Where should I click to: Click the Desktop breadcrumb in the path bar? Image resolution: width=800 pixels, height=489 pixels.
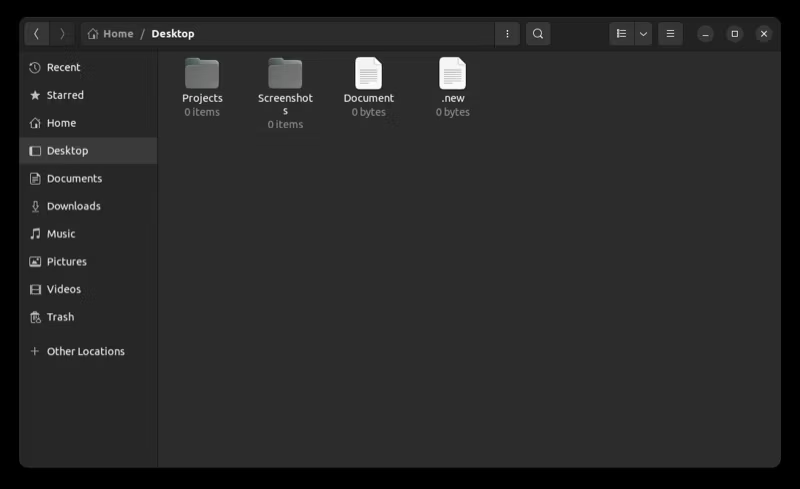tap(172, 34)
